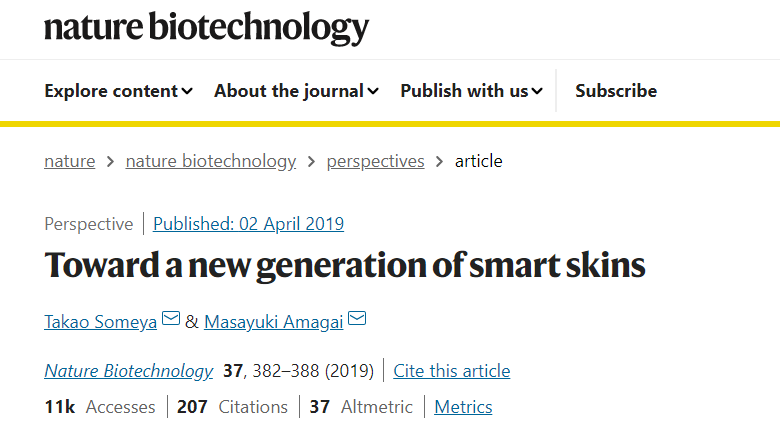Select the article title heading
Screen dimensions: 780x427
(345, 265)
